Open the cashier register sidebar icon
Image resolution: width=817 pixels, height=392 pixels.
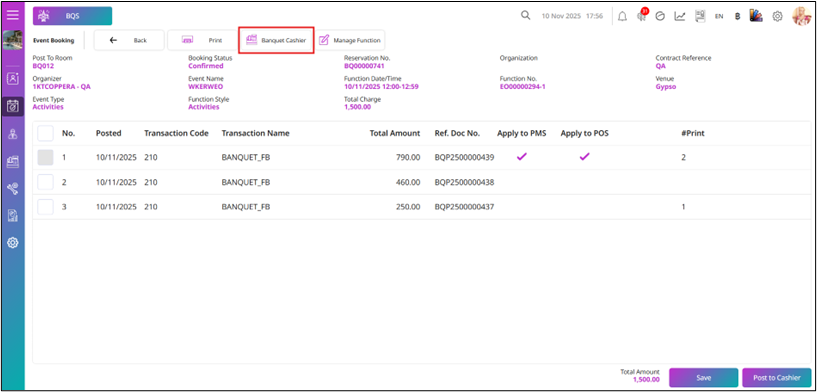point(13,162)
